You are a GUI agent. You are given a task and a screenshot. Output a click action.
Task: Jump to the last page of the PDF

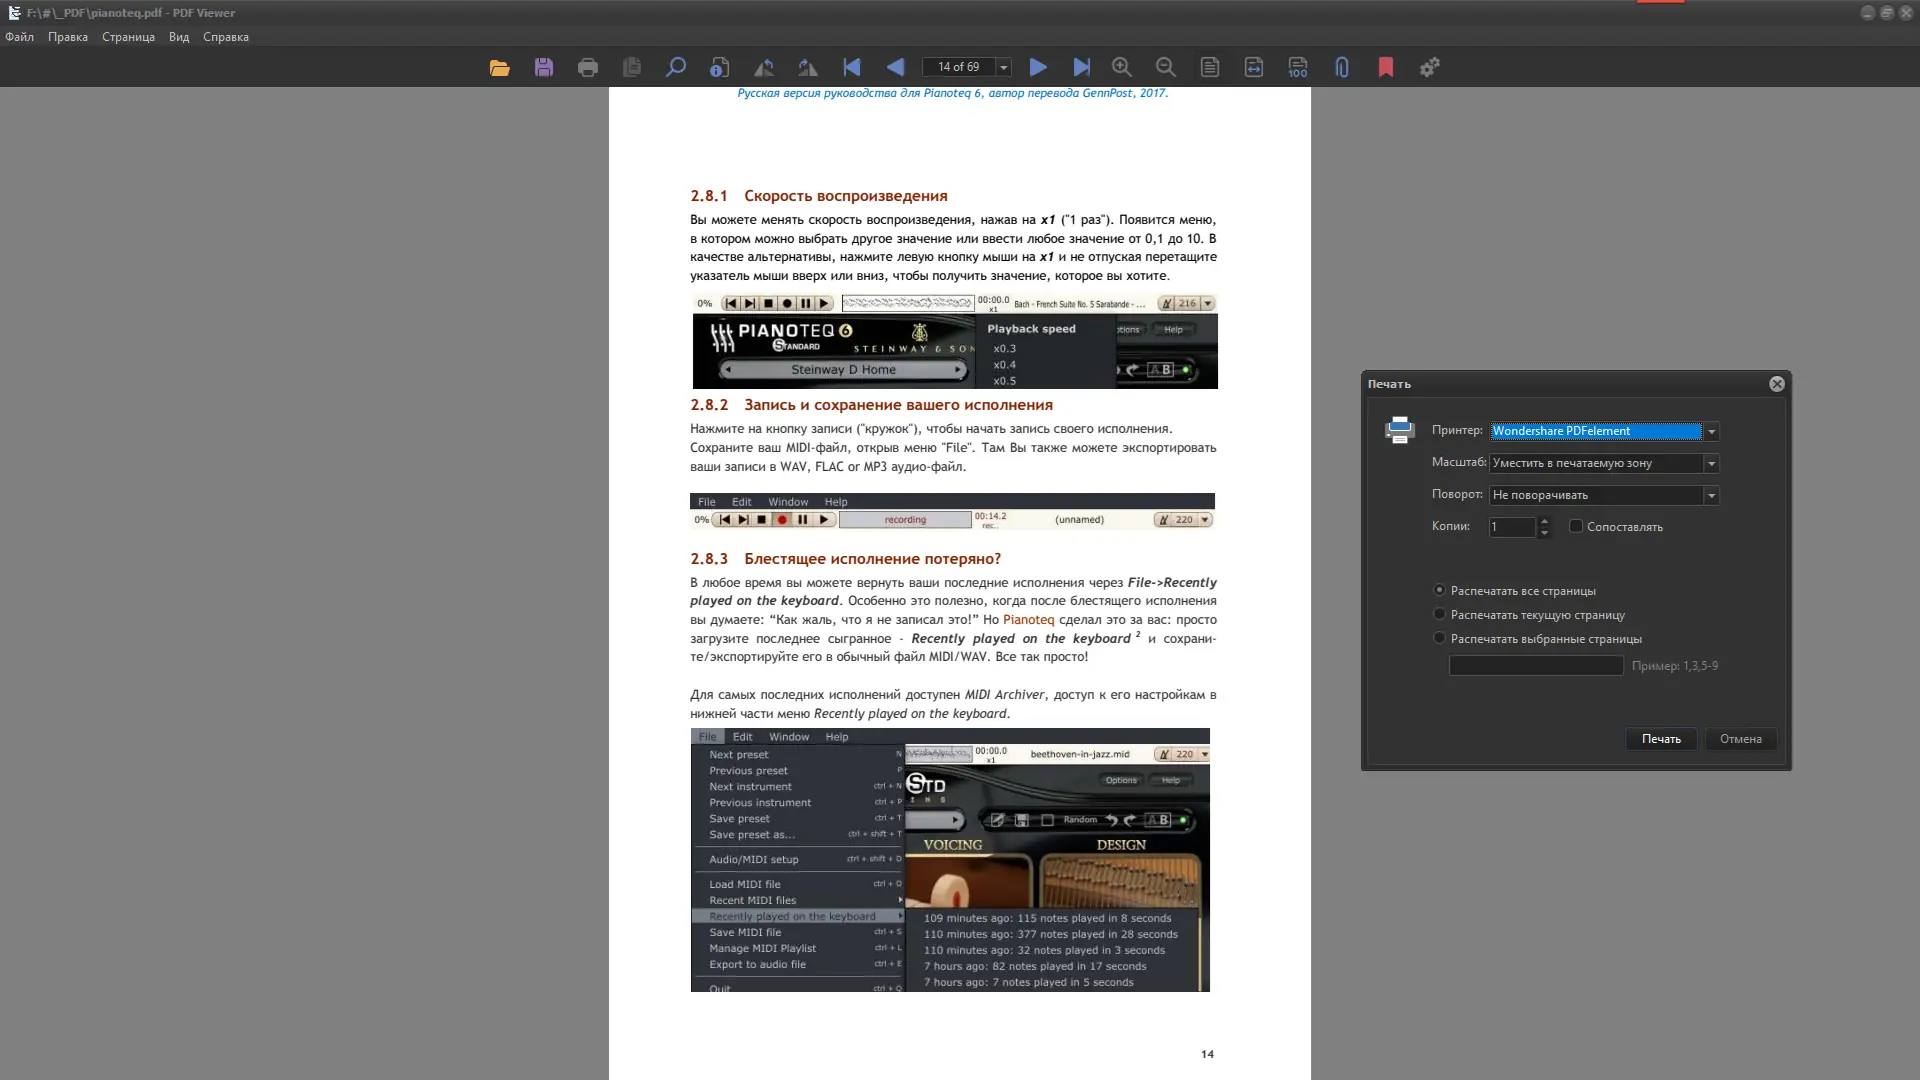click(x=1082, y=66)
